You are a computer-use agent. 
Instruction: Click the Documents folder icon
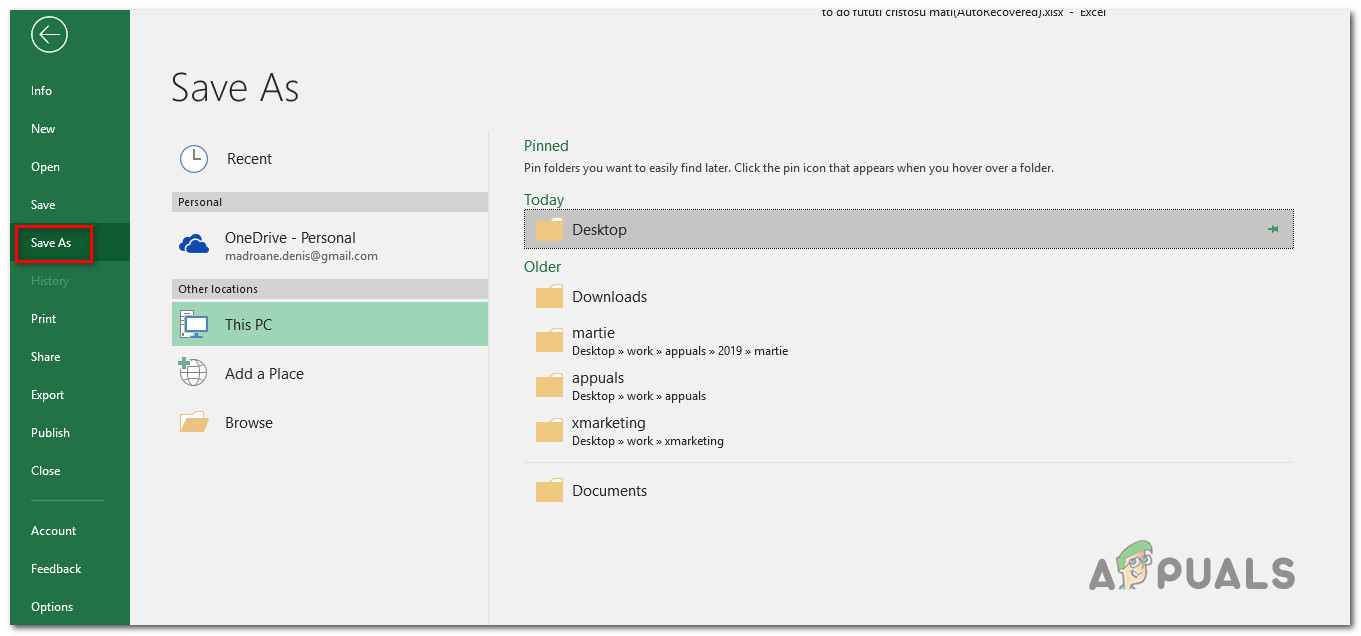(550, 491)
